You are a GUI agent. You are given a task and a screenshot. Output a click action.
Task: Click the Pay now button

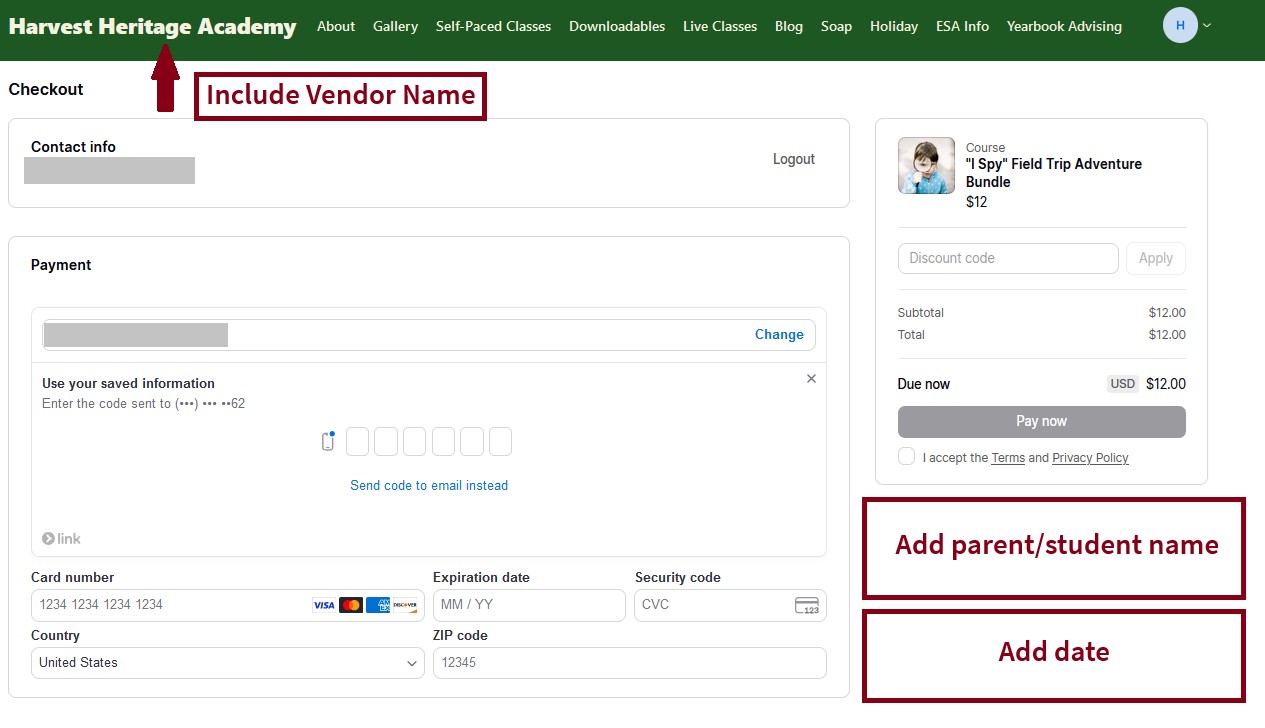[x=1041, y=421]
